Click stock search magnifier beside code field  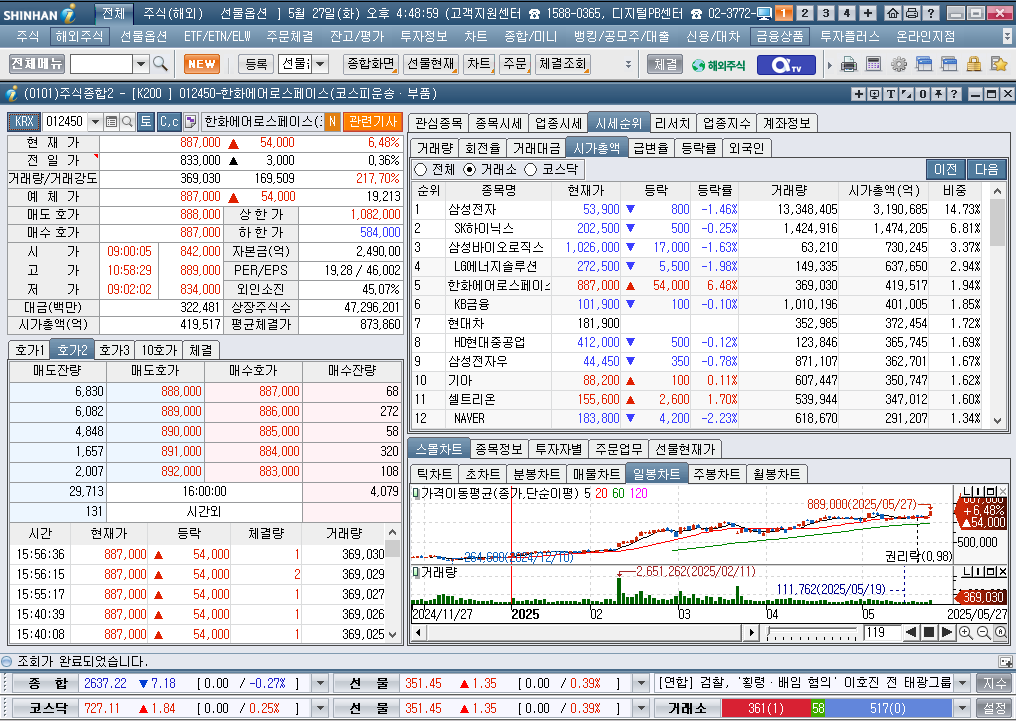coord(127,121)
